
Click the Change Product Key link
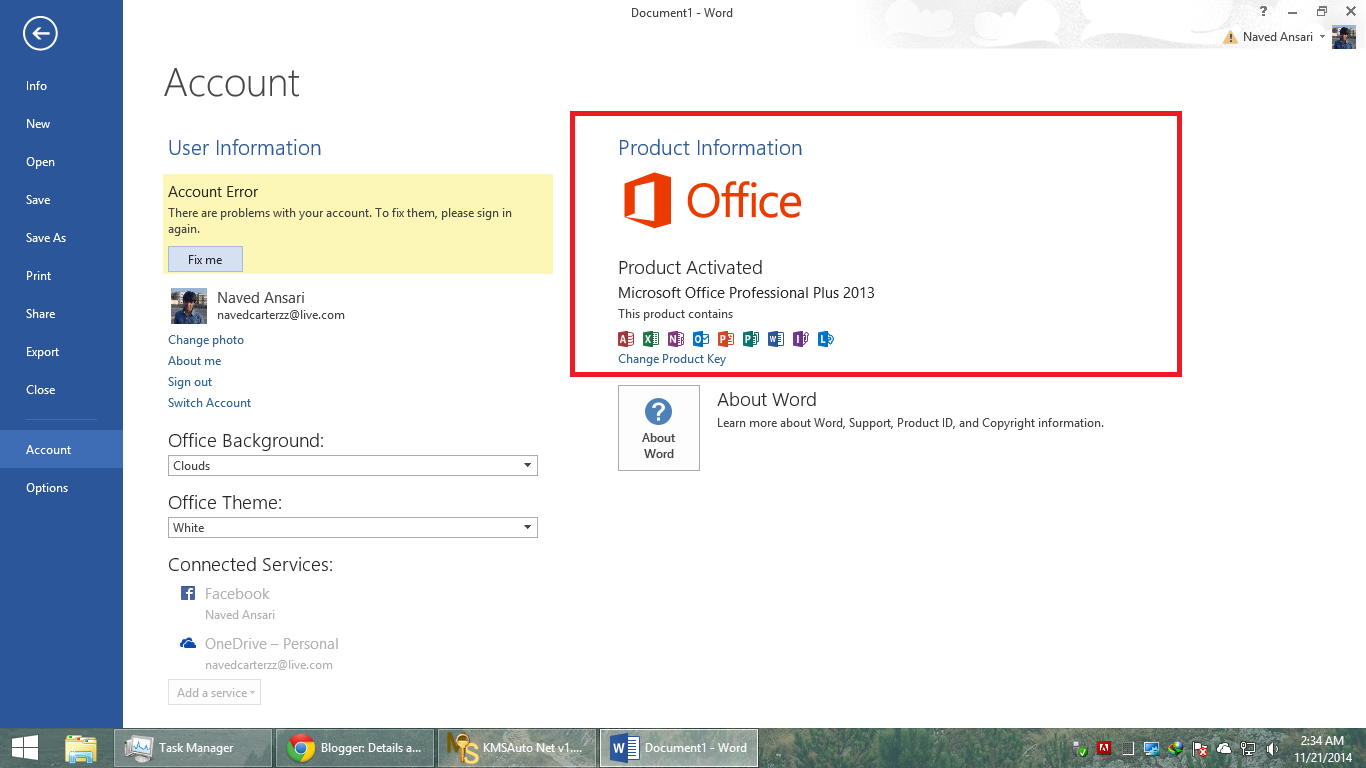pyautogui.click(x=672, y=359)
